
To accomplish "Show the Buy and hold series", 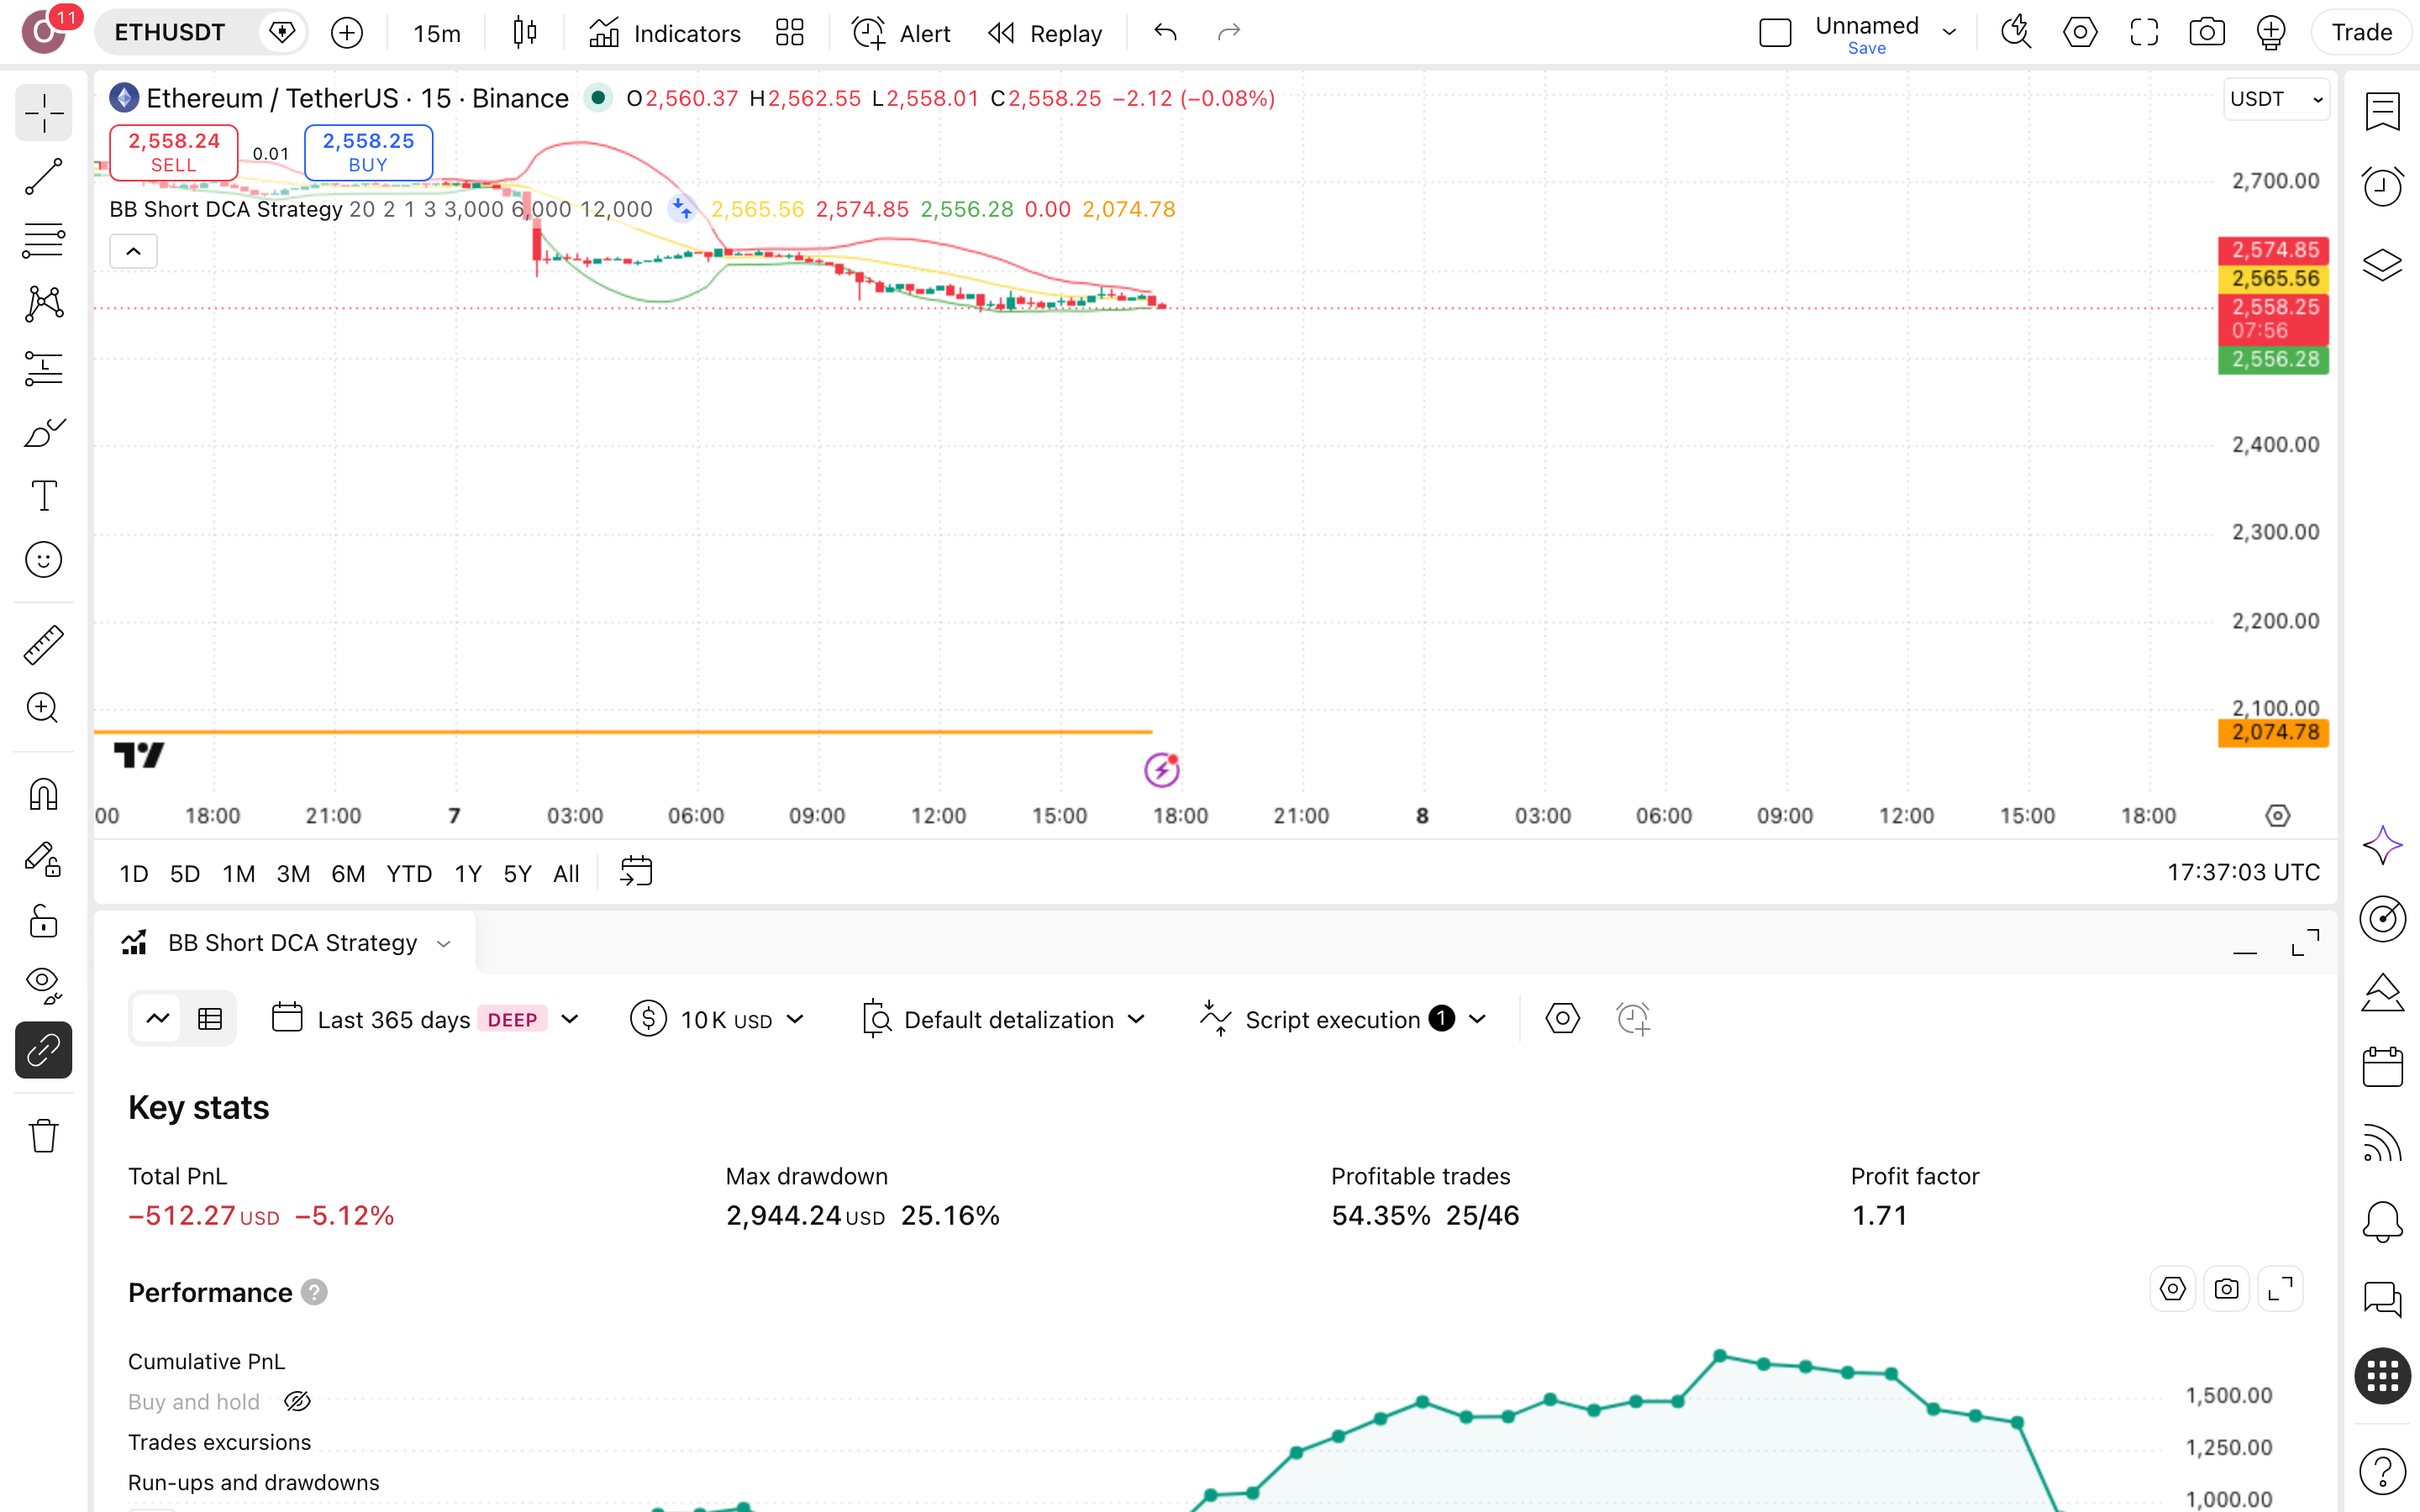I will [297, 1402].
